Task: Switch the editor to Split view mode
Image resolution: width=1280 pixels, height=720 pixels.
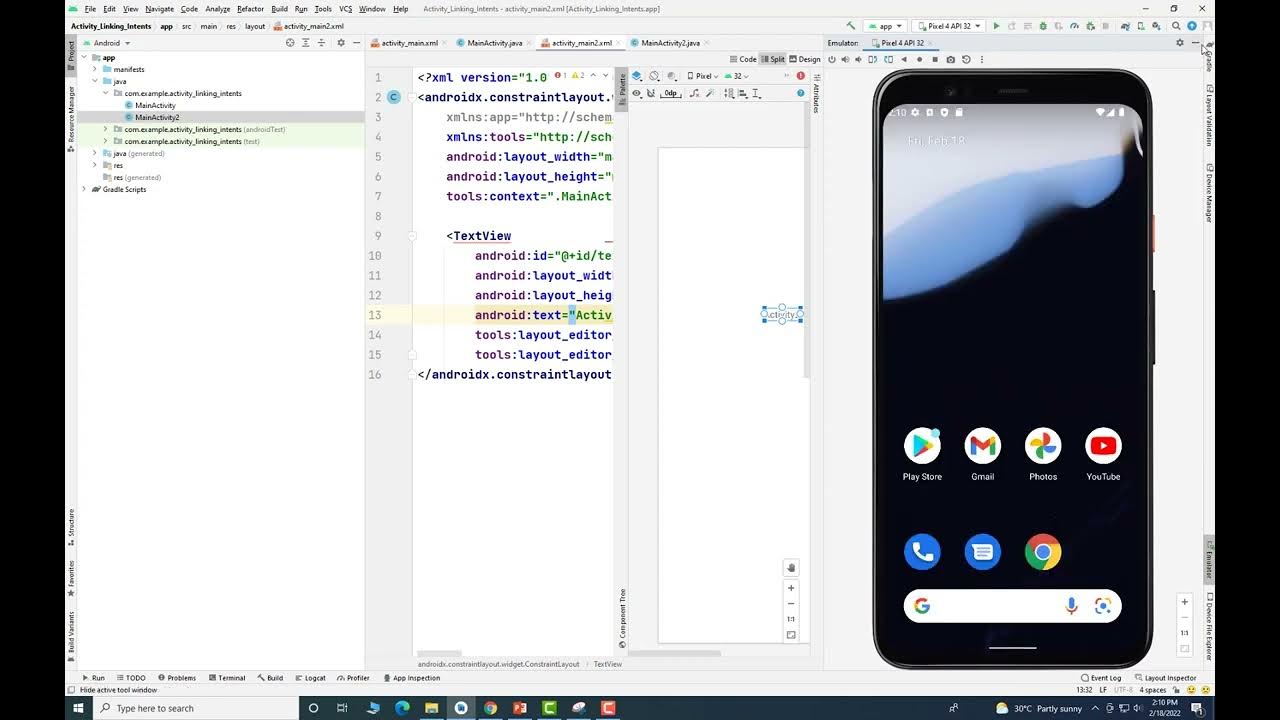Action: coord(772,59)
